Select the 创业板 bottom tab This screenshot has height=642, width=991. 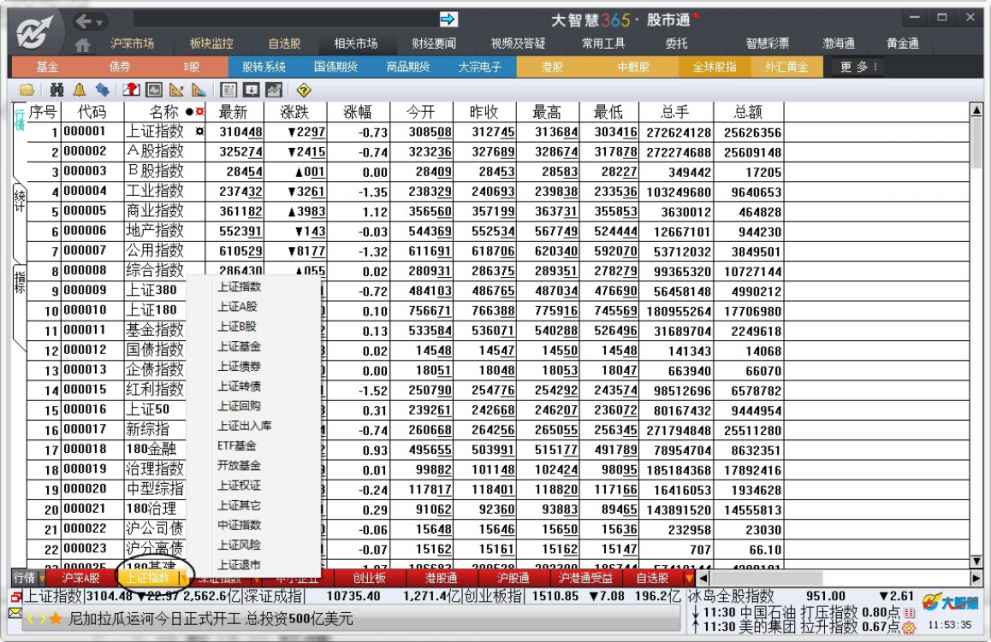click(x=369, y=578)
